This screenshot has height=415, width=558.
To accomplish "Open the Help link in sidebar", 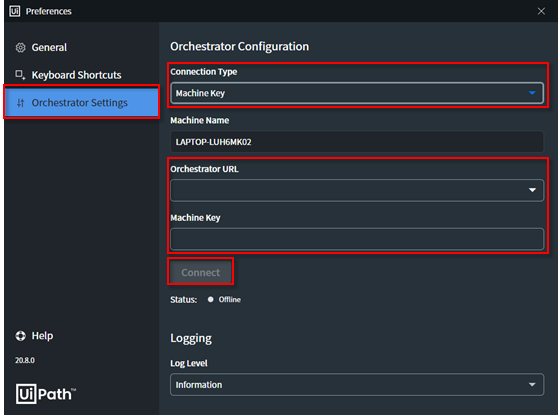I will click(42, 336).
